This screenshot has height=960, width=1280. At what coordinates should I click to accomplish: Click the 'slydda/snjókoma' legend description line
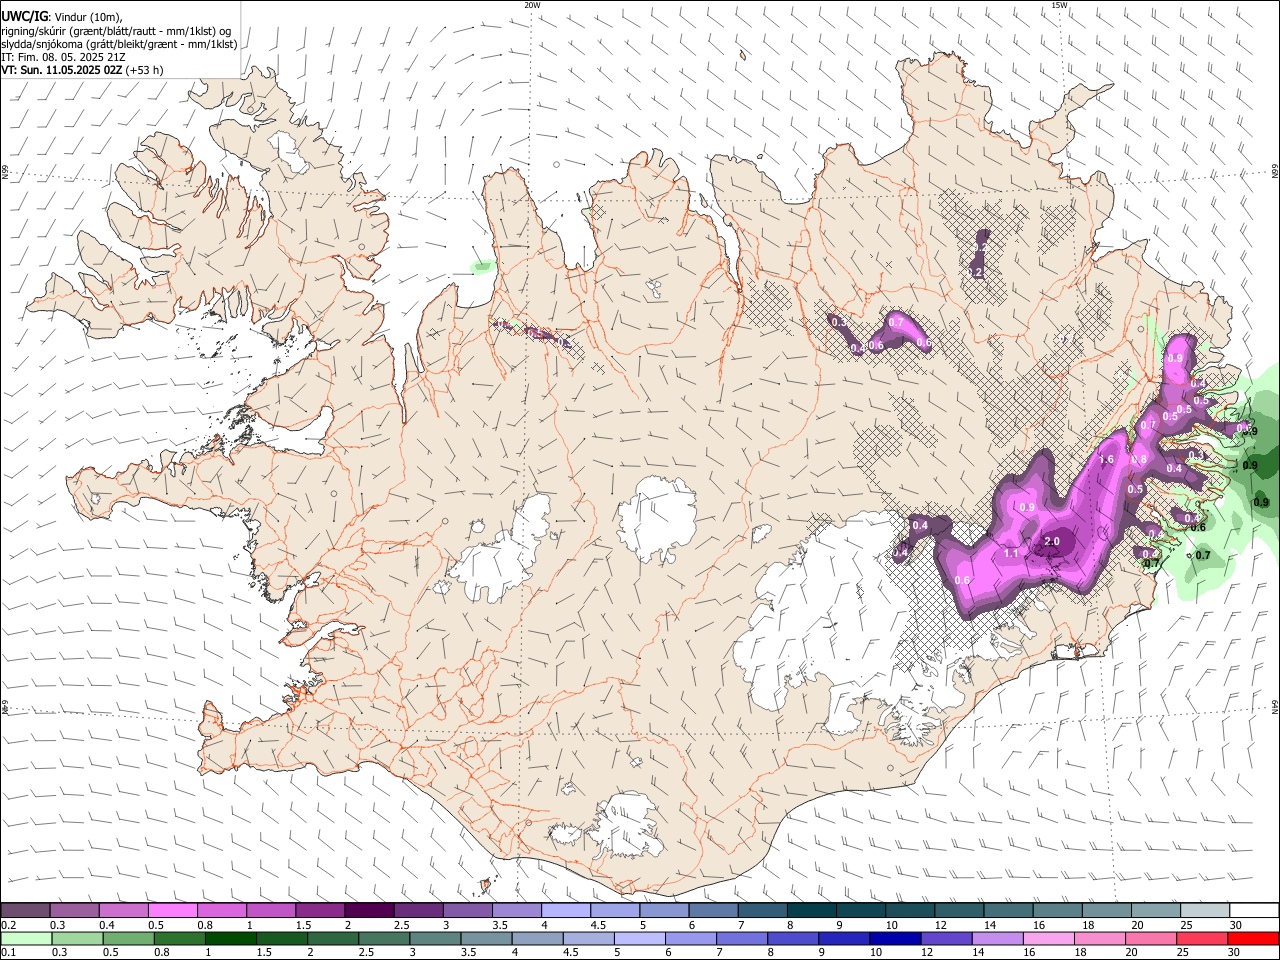[119, 44]
